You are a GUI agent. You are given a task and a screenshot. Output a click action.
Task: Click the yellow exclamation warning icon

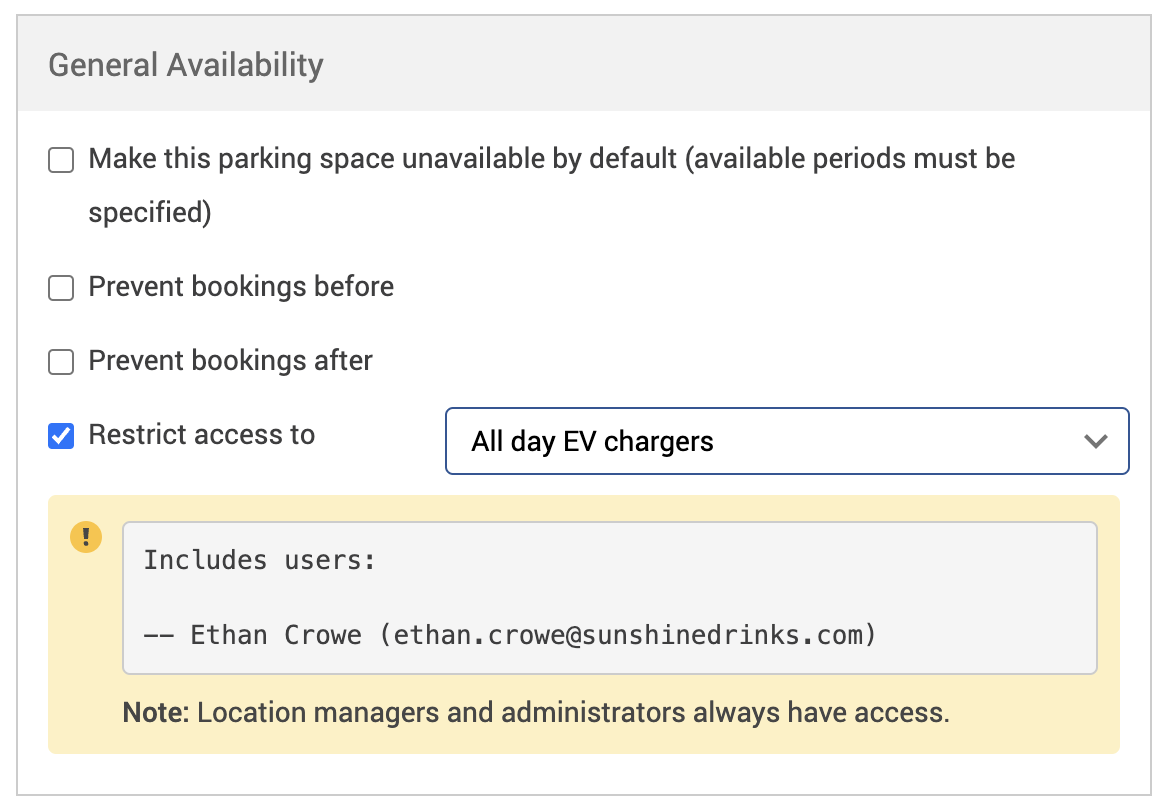click(x=86, y=537)
